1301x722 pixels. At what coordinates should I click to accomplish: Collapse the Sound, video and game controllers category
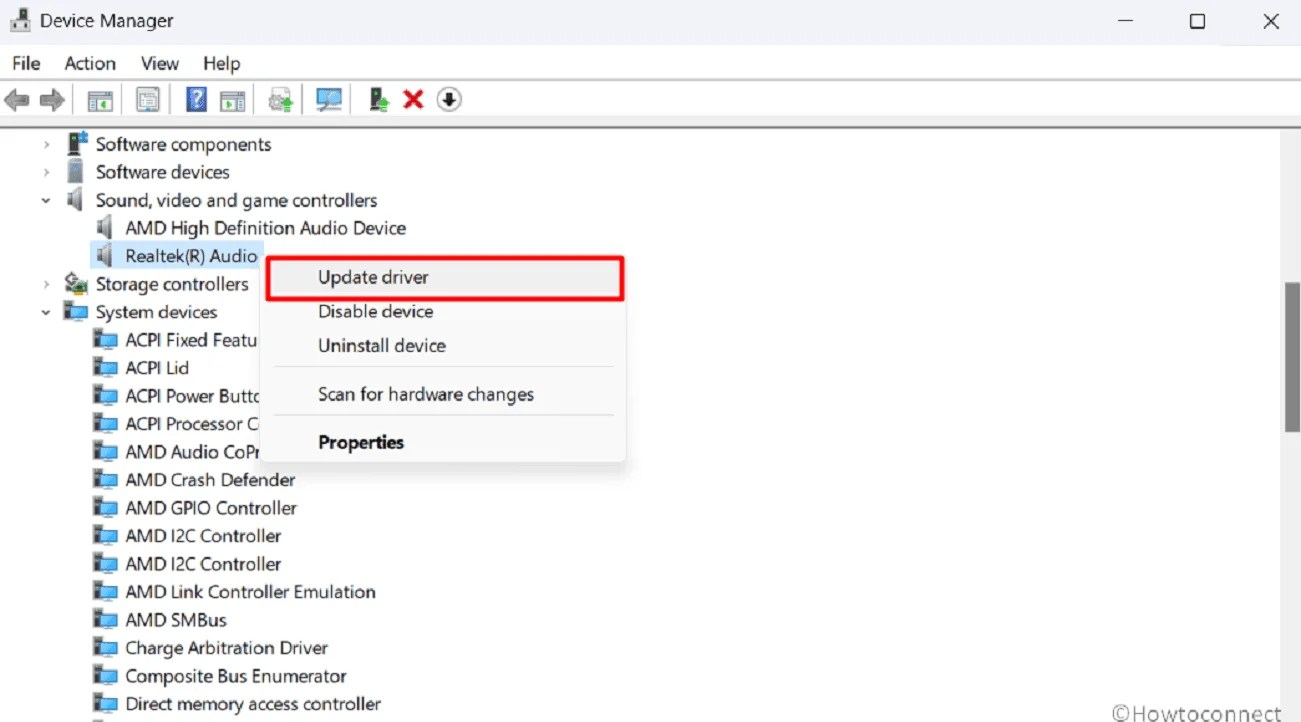pyautogui.click(x=45, y=200)
